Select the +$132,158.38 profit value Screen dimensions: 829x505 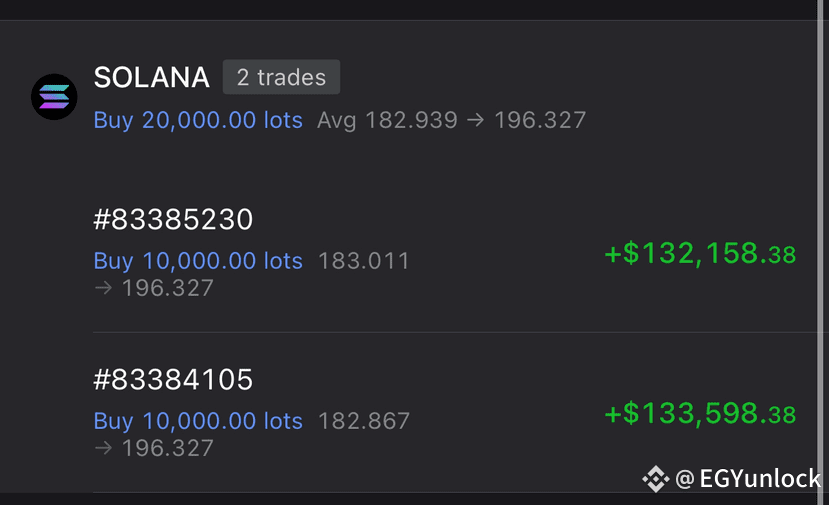click(700, 253)
